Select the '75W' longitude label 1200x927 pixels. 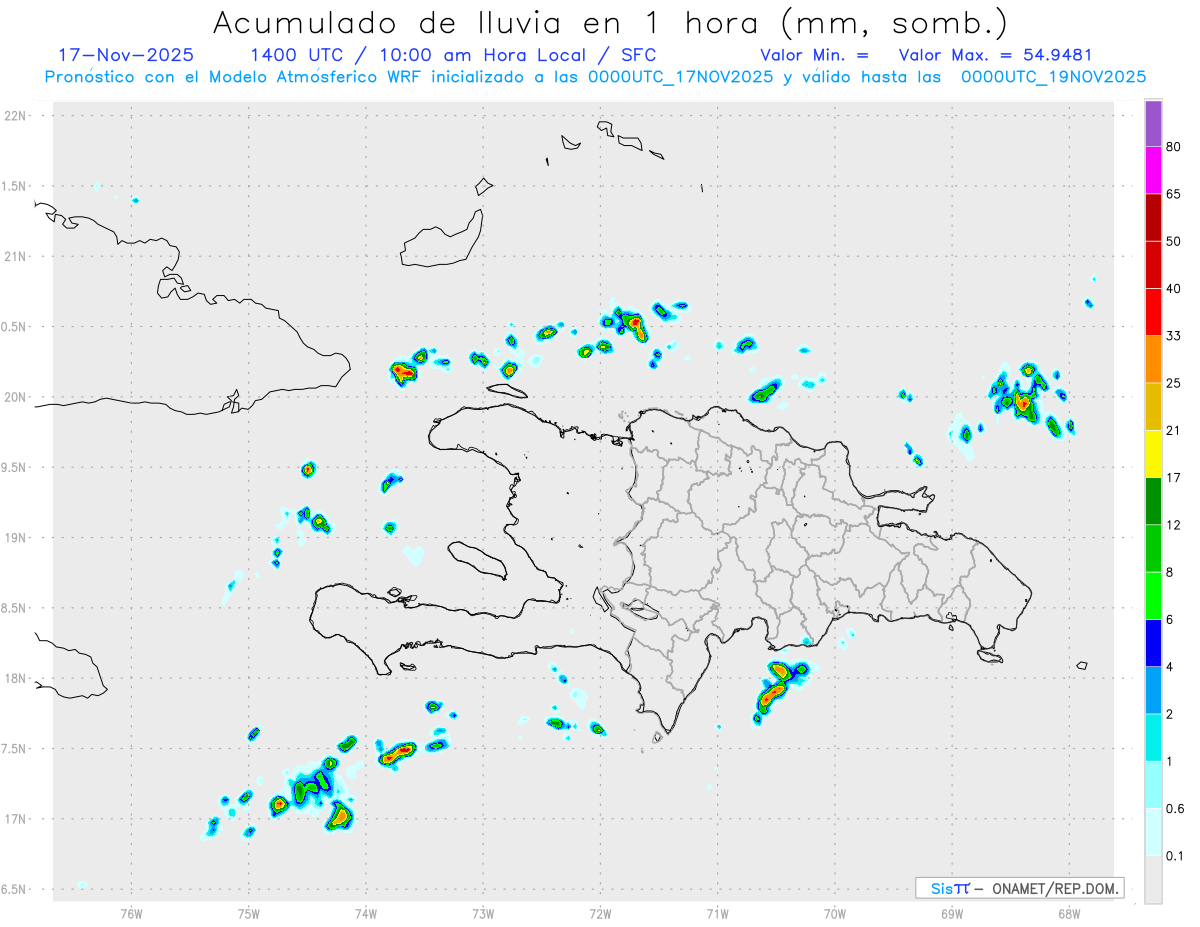point(249,913)
